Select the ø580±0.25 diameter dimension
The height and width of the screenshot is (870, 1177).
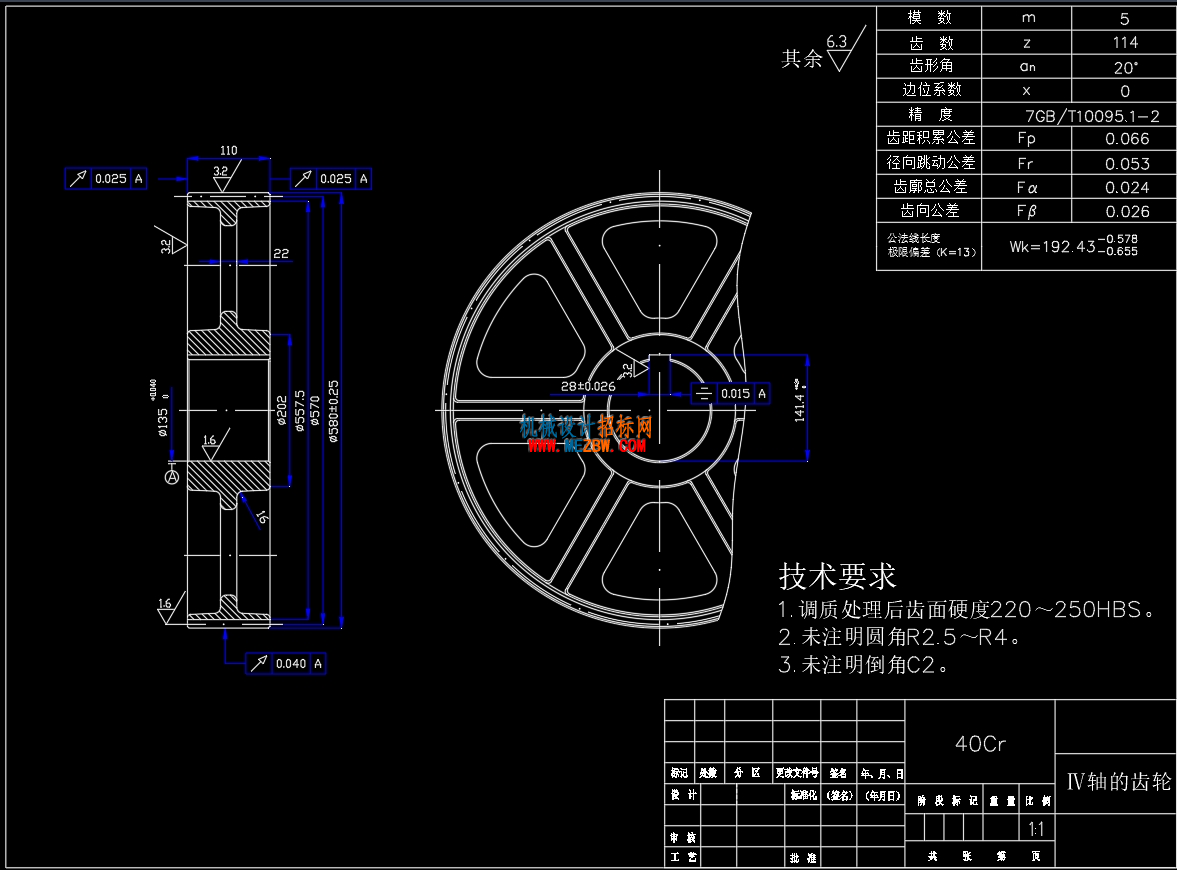[x=333, y=411]
